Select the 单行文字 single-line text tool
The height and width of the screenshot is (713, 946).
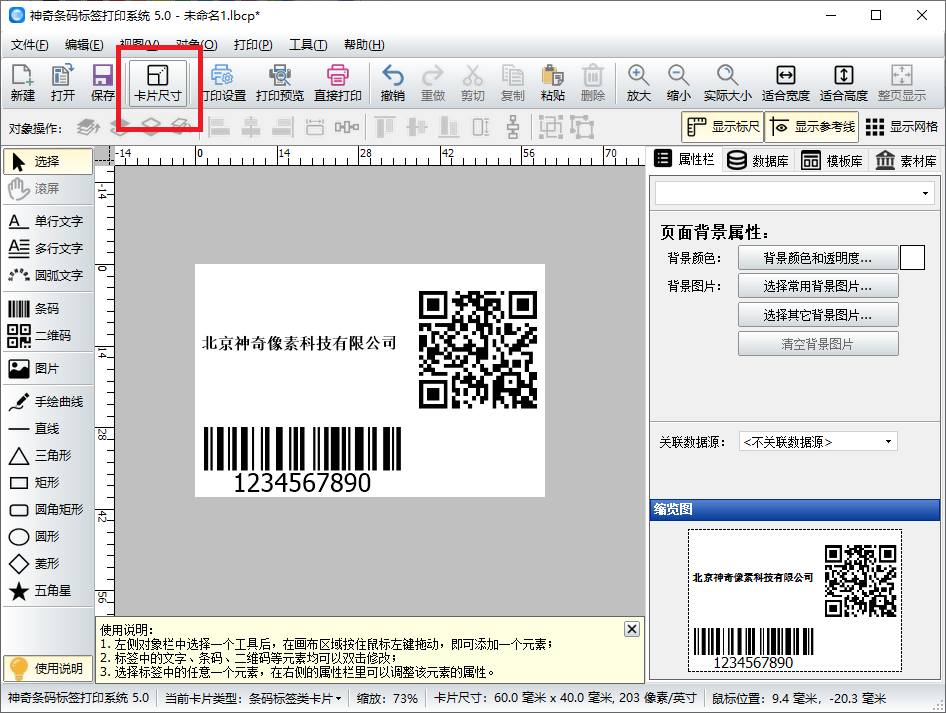tap(48, 221)
